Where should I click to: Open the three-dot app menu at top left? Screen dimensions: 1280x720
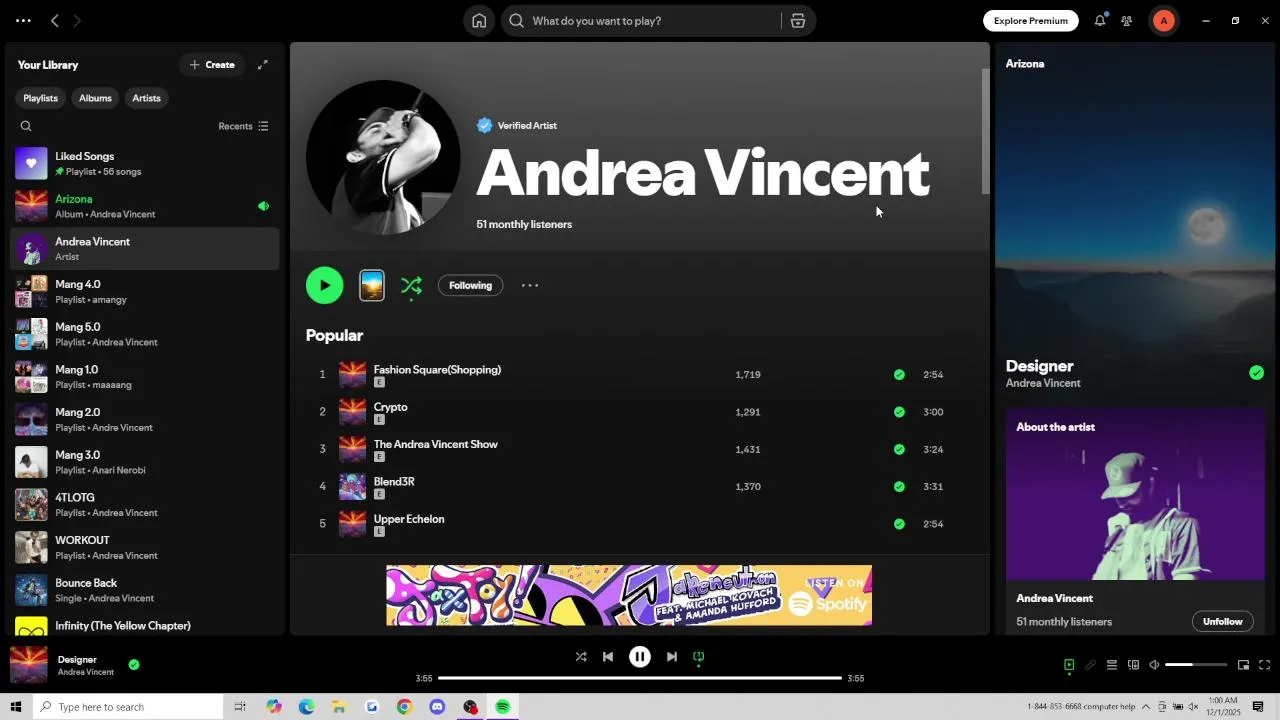23,21
